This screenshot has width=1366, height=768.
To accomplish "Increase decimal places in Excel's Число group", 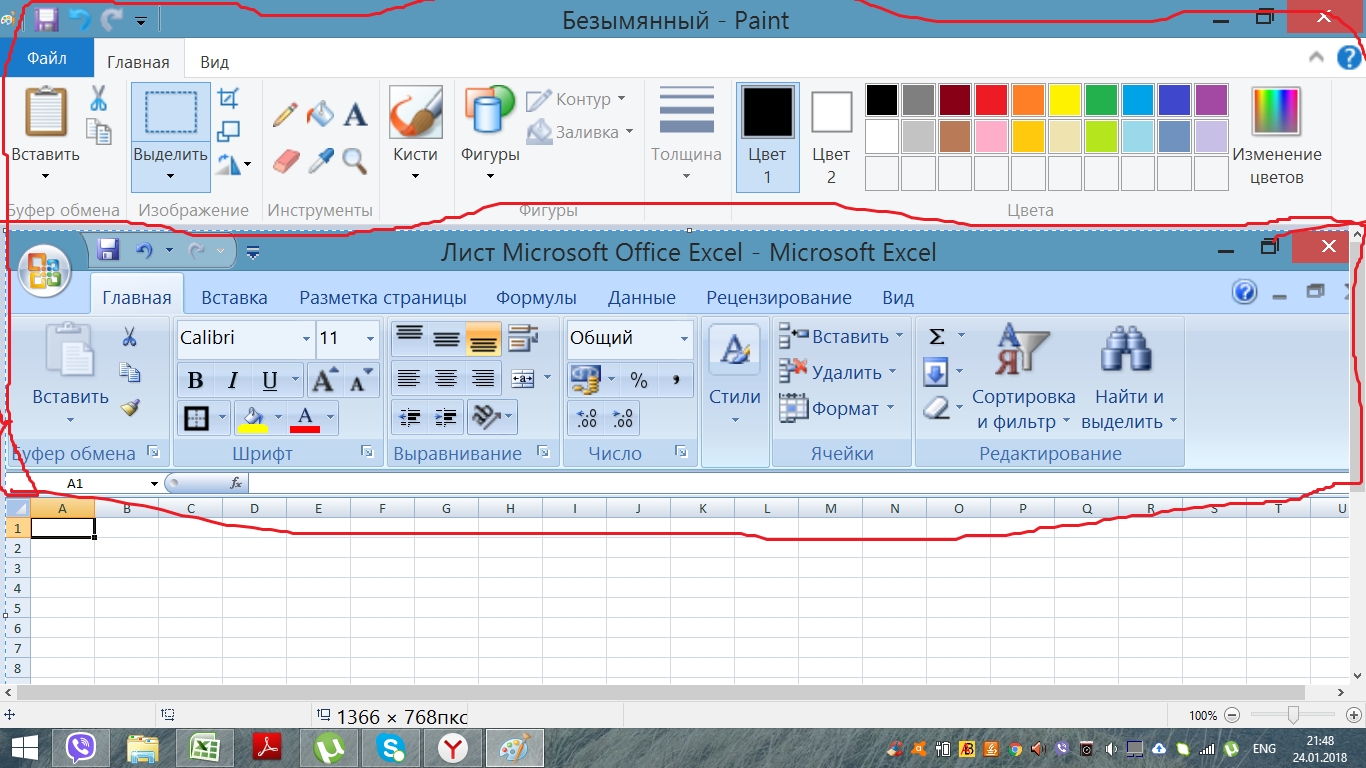I will tap(587, 418).
